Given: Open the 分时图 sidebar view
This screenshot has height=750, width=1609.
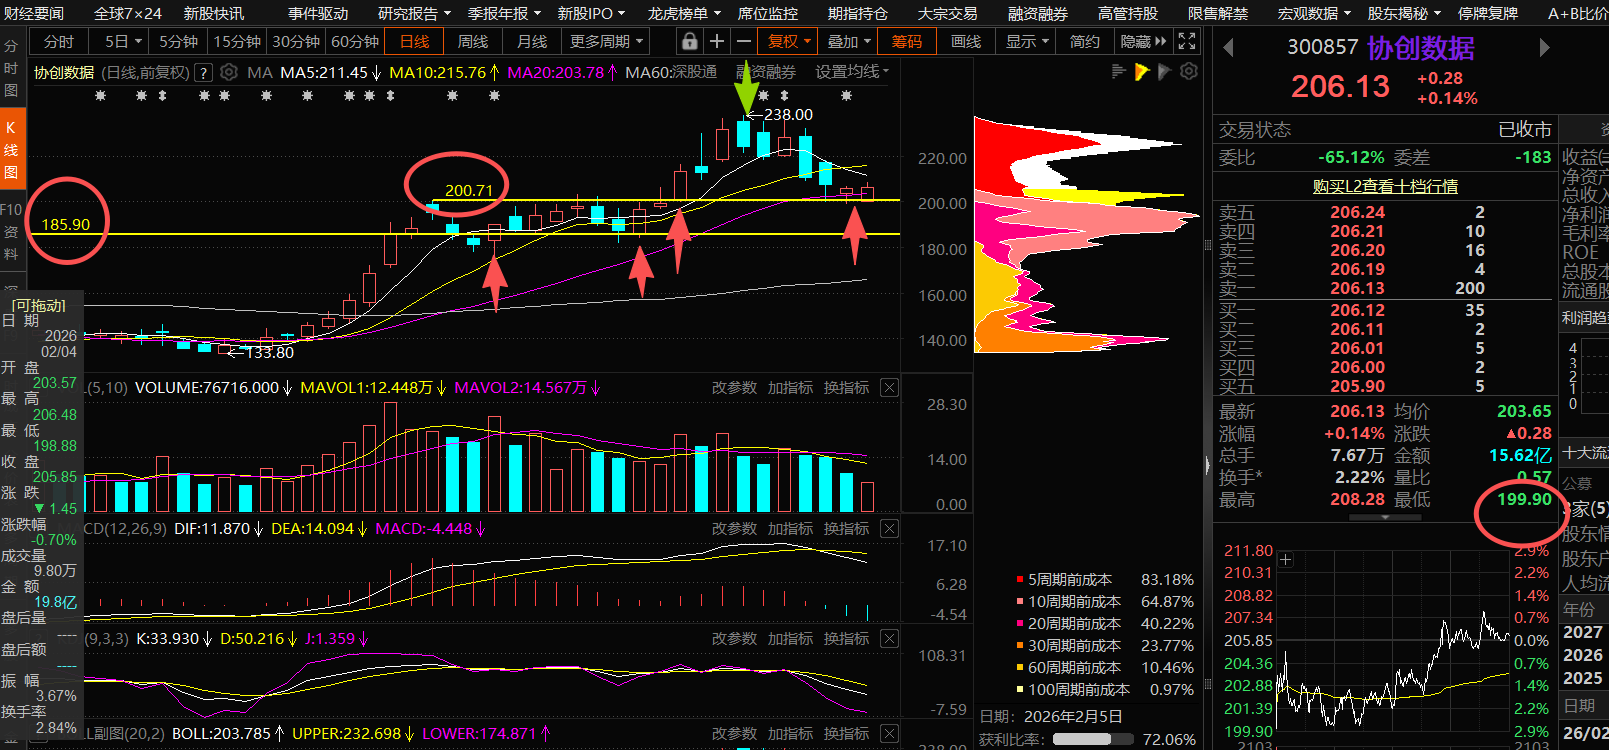Looking at the screenshot, I should point(11,68).
